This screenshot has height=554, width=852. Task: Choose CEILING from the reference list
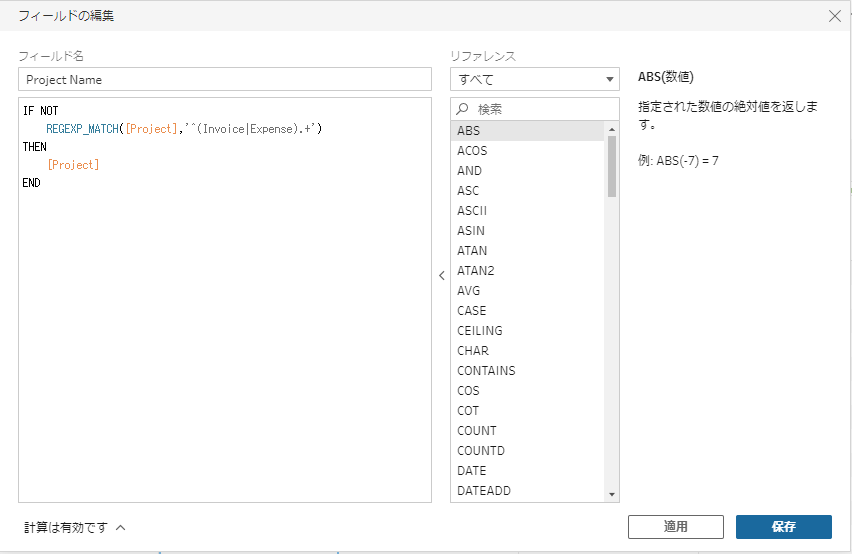click(x=480, y=331)
